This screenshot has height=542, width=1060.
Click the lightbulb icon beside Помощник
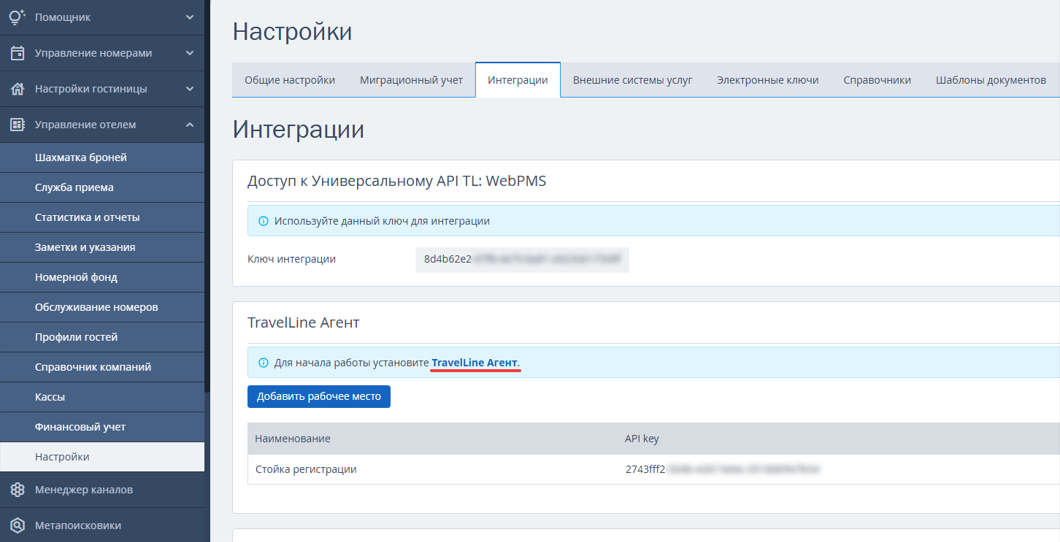[x=17, y=18]
